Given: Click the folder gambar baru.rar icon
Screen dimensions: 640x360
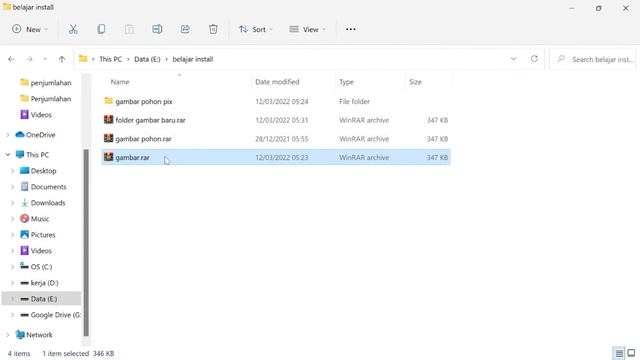Looking at the screenshot, I should [x=109, y=120].
